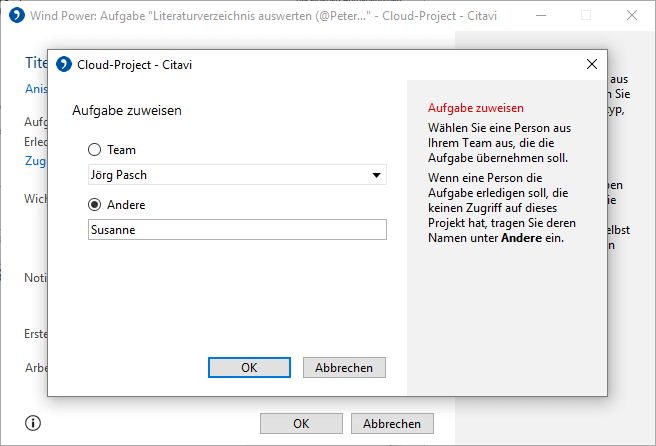The image size is (656, 446).
Task: Expand the Jörg Pasch dropdown arrow
Action: [x=377, y=175]
